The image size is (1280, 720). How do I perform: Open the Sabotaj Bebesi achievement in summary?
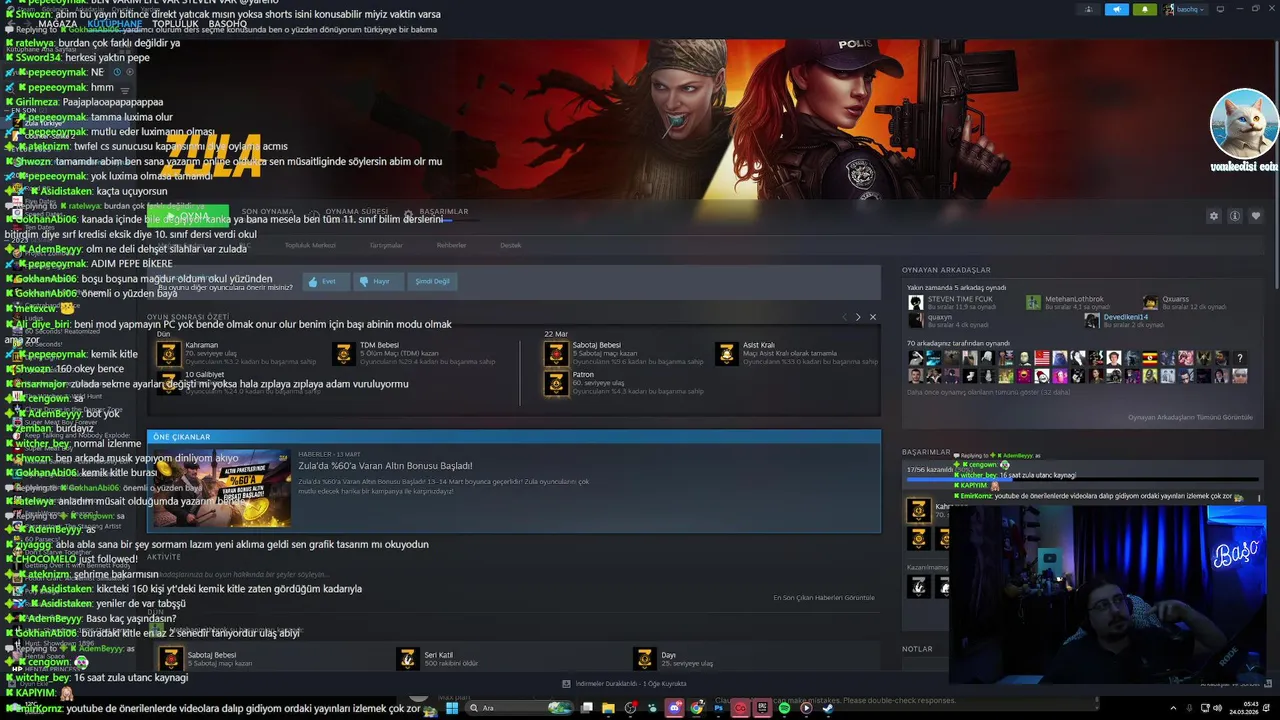[556, 353]
